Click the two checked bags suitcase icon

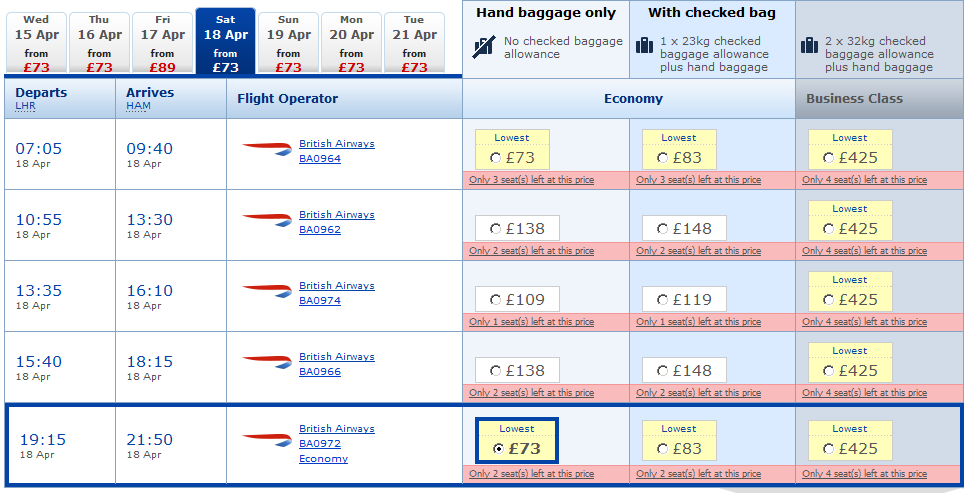click(x=810, y=46)
